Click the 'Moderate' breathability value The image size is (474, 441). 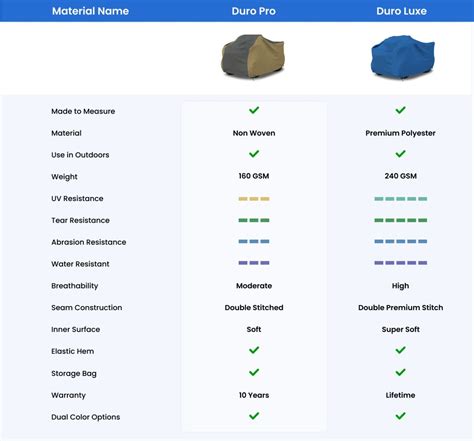(x=254, y=286)
